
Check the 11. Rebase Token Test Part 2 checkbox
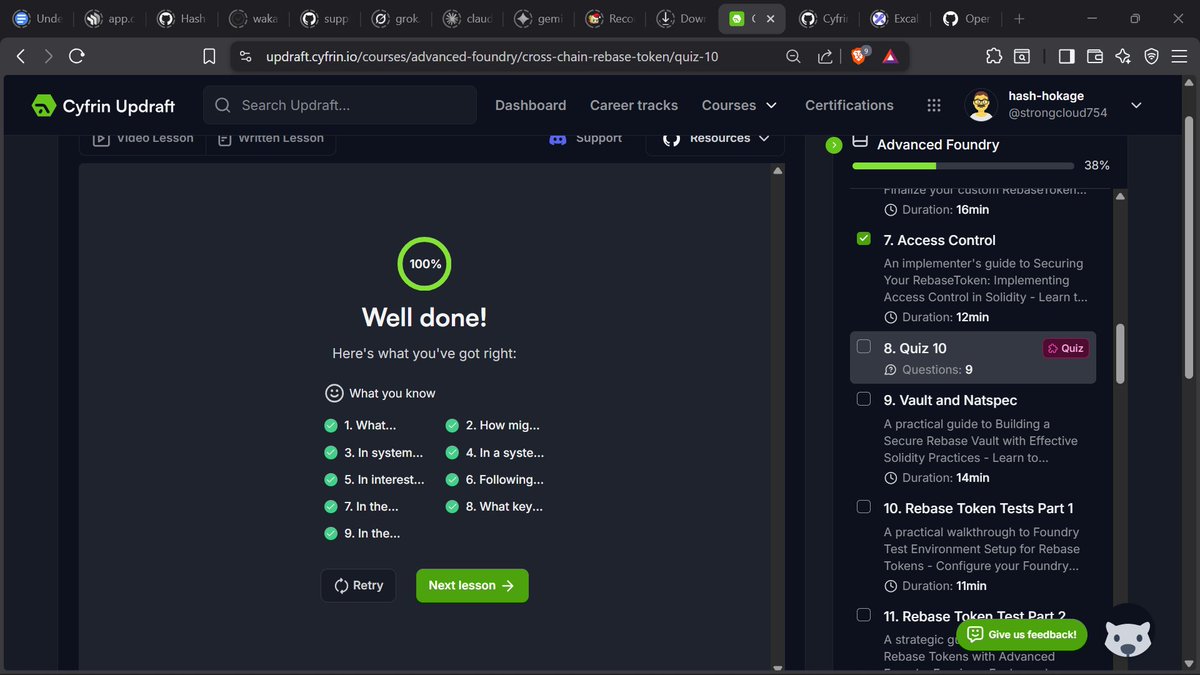[x=864, y=615]
